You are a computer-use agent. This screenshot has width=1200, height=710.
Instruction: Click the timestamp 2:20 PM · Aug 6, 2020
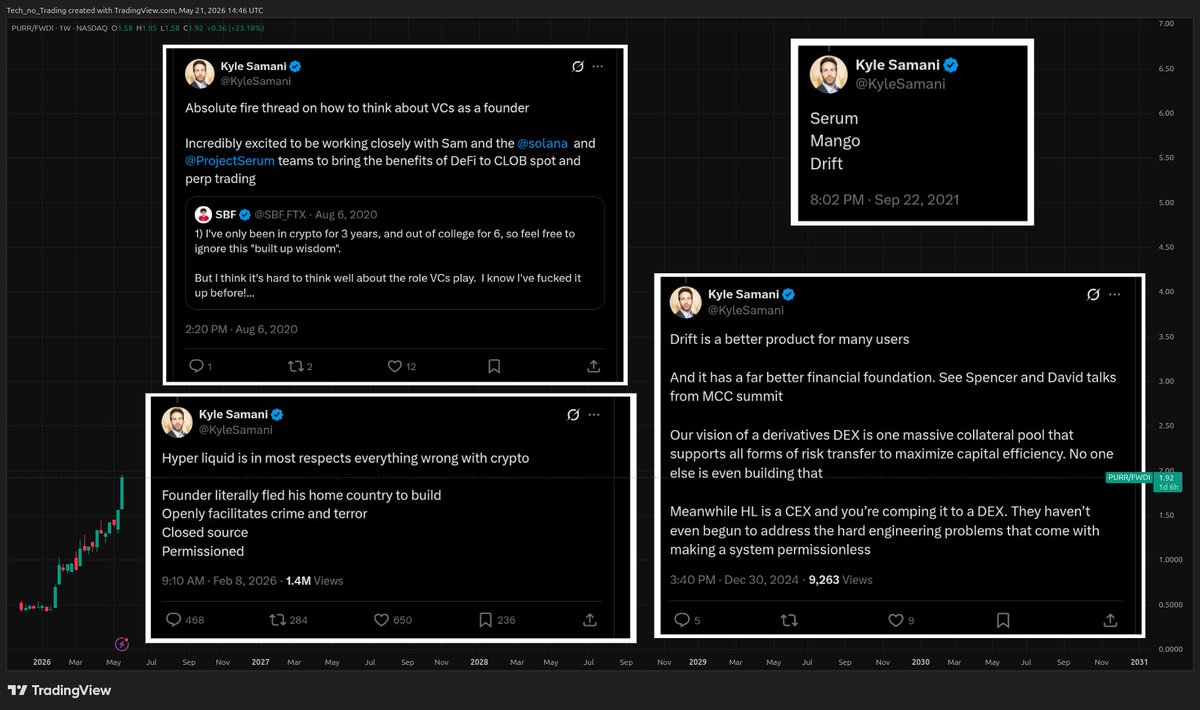tap(242, 329)
